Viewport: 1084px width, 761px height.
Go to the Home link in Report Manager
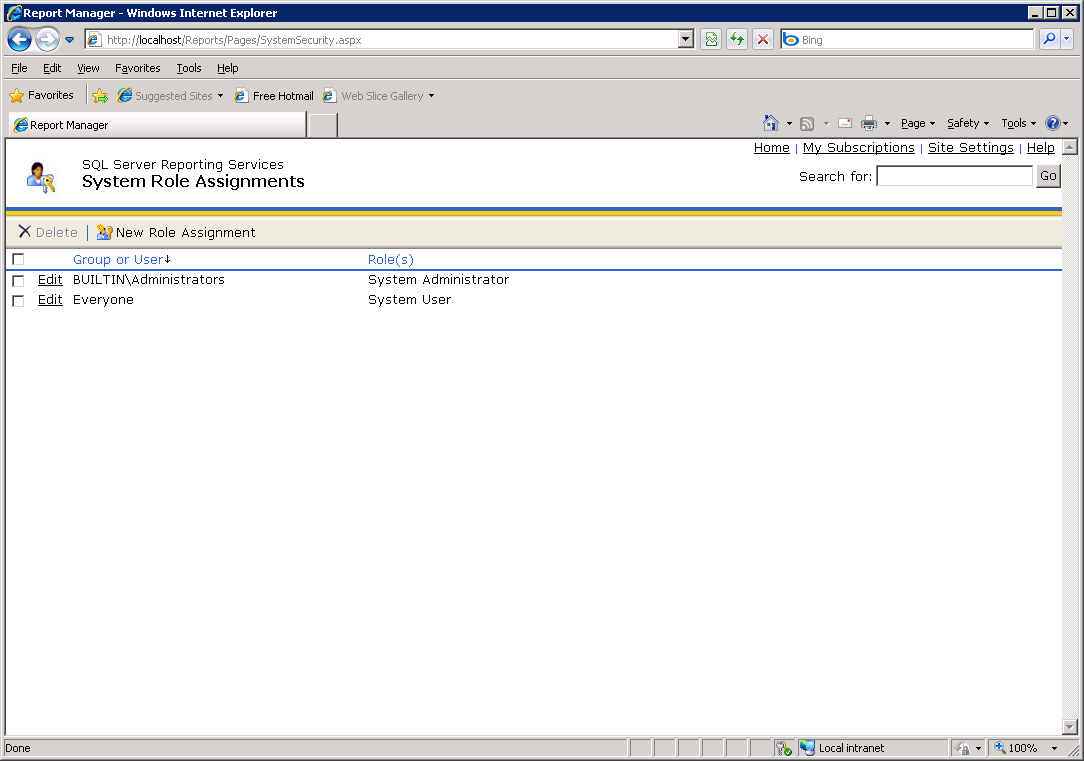coord(772,147)
